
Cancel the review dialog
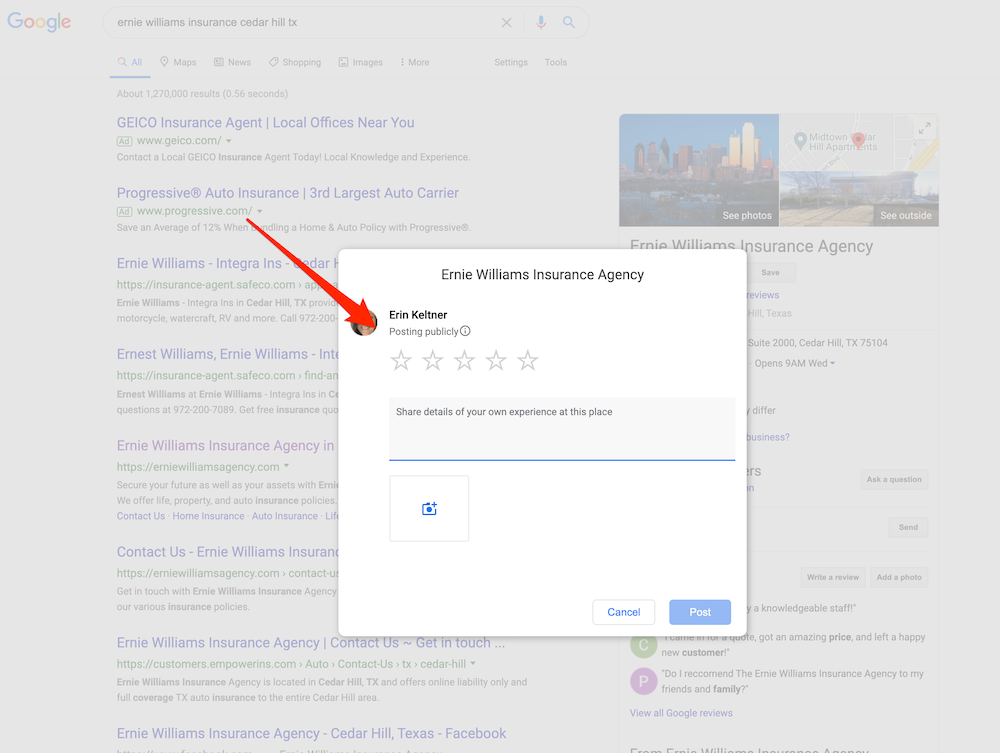(624, 612)
